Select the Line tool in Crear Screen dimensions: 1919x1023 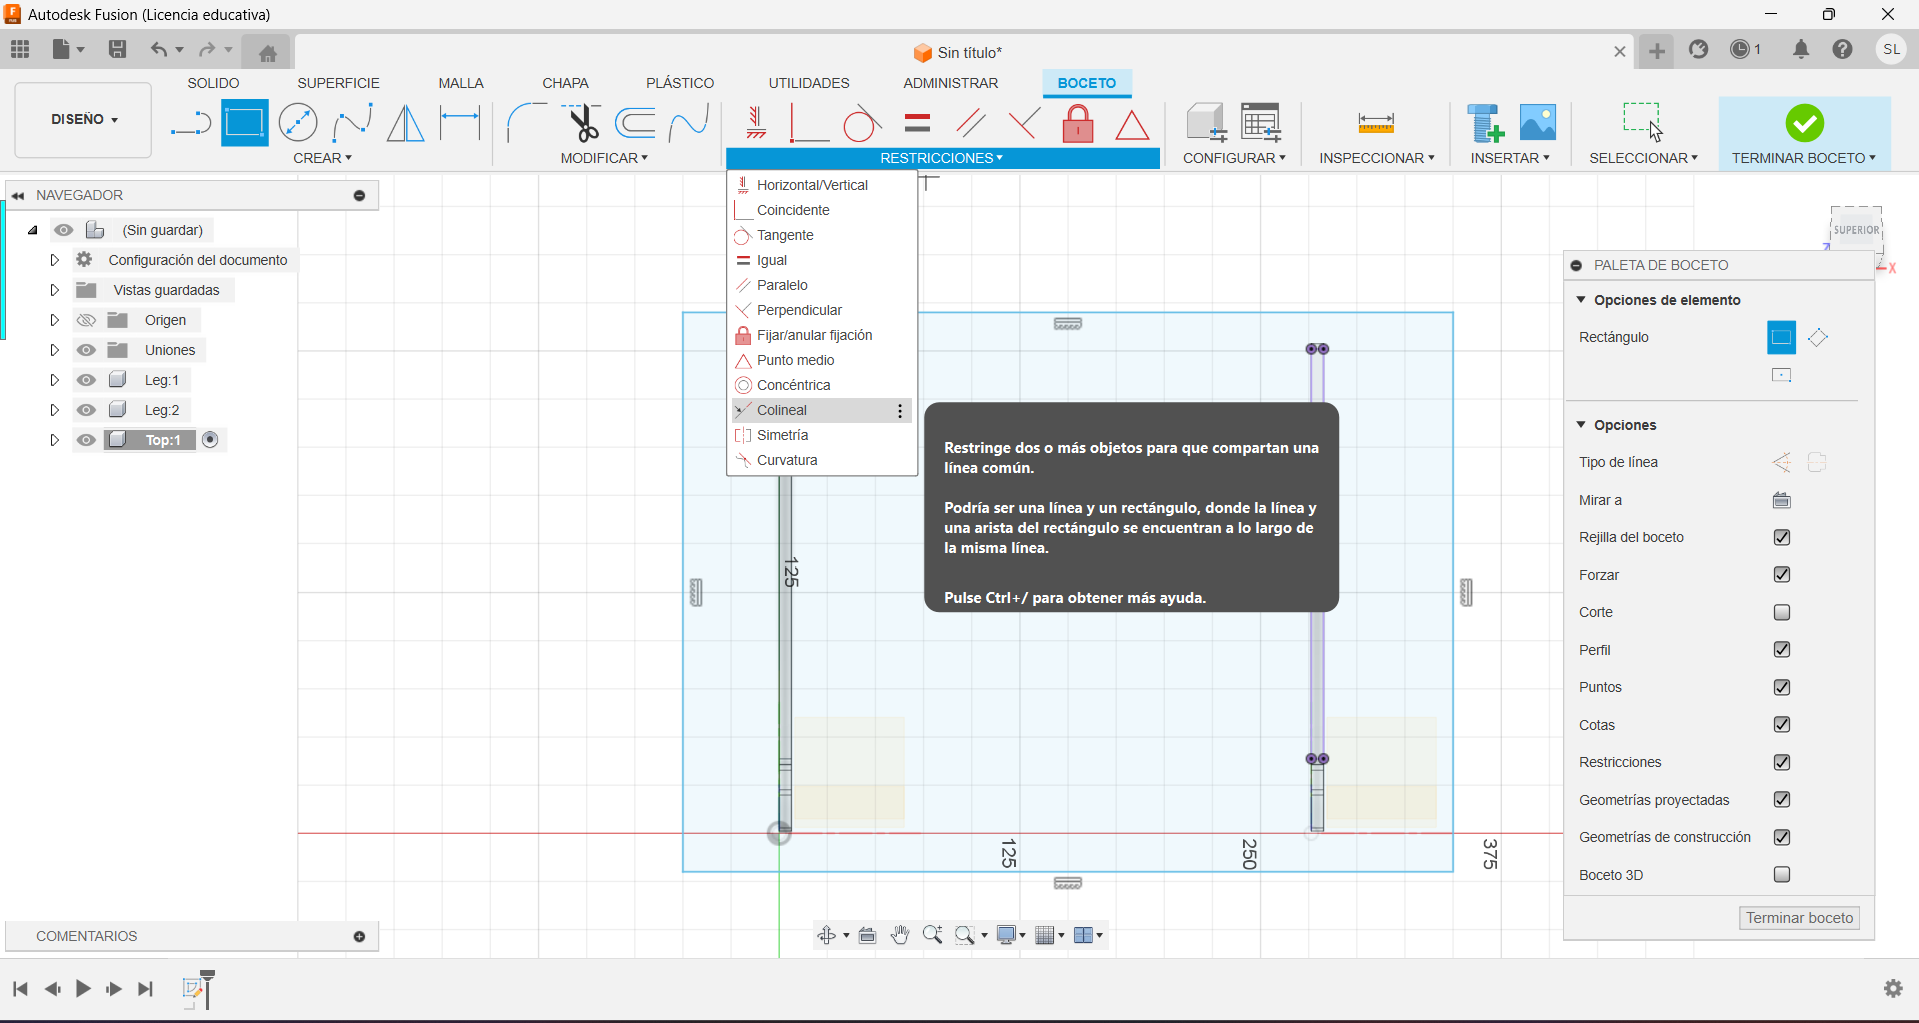click(x=190, y=124)
